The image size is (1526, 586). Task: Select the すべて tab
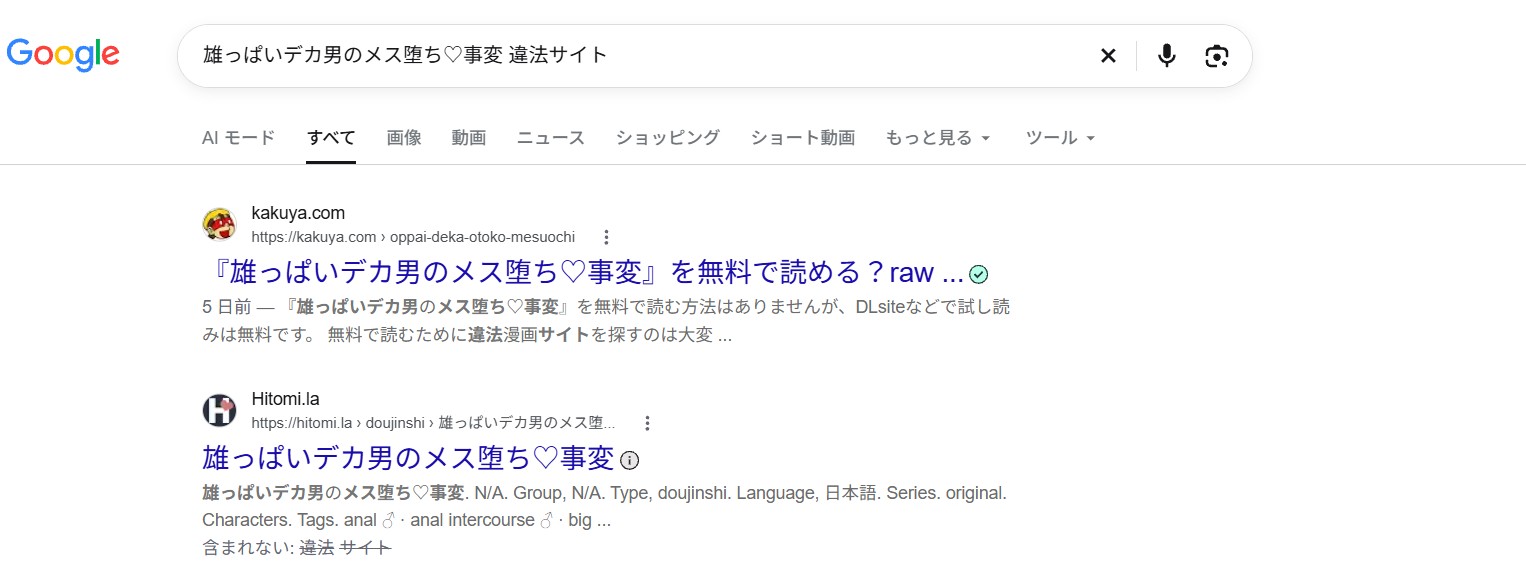331,138
